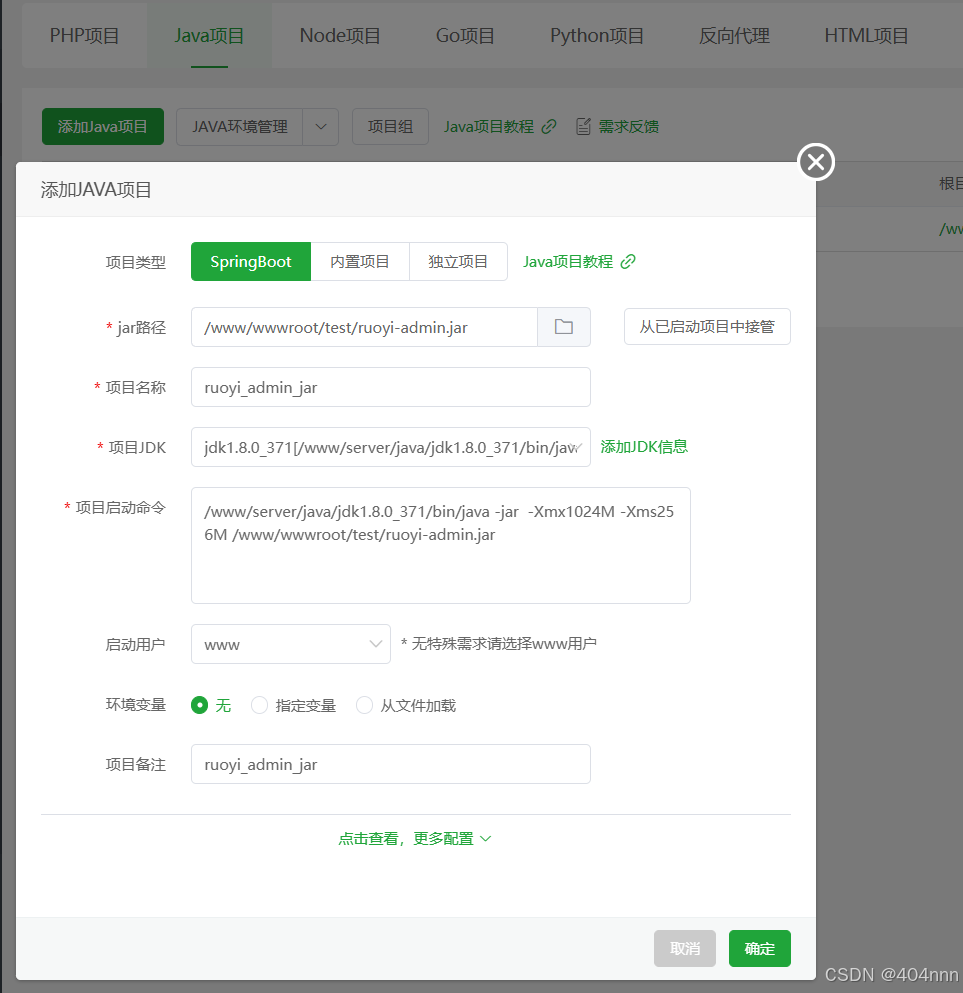This screenshot has width=963, height=993.
Task: Open the 启动用户 www dropdown
Action: coord(291,644)
